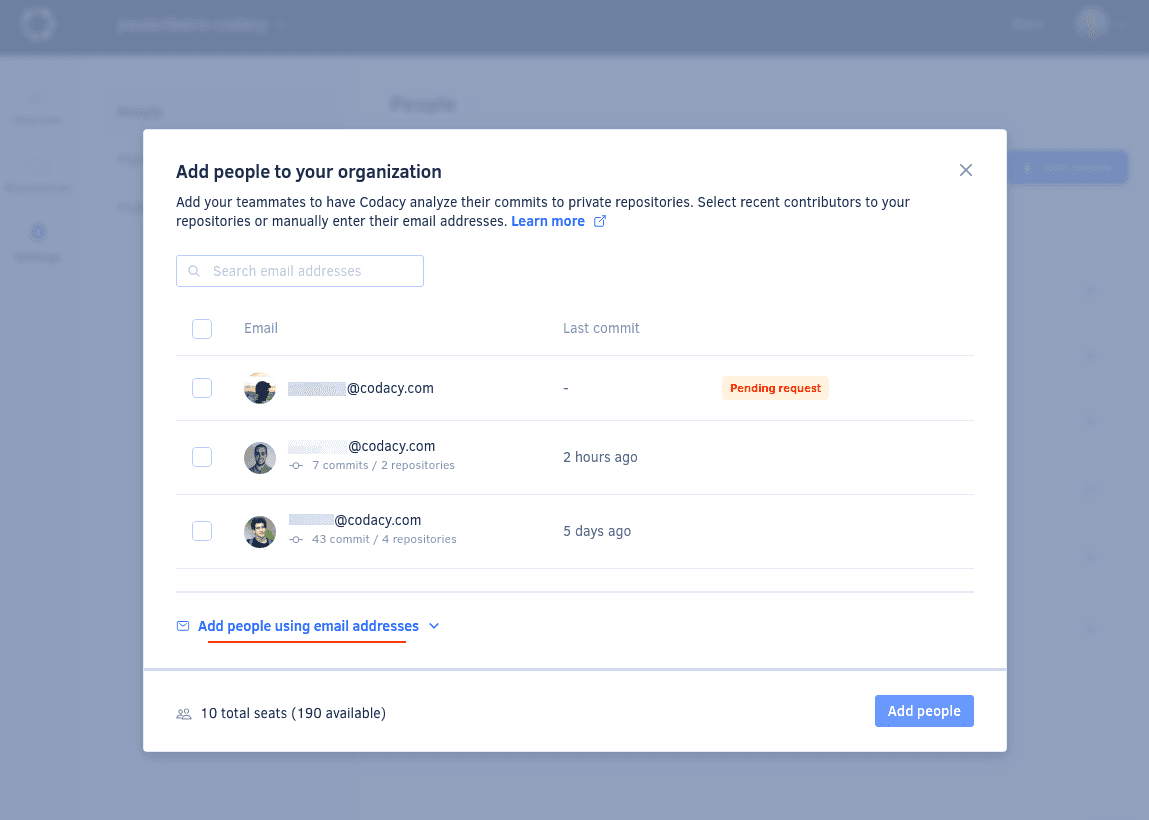Screen dimensions: 1149x820
Task: Select the People tab in the background panel
Action: tap(140, 111)
